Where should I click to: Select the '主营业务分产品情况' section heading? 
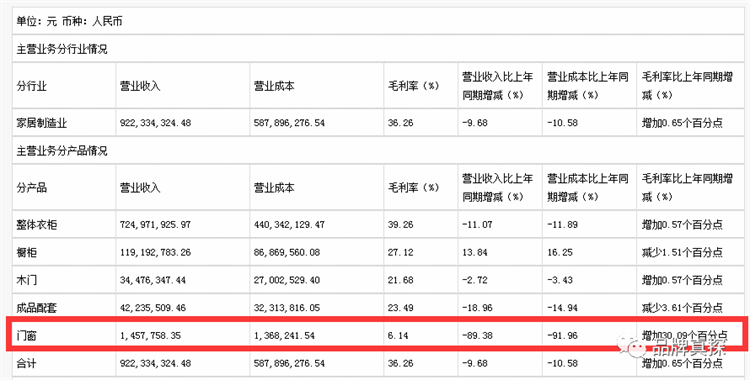(x=62, y=151)
